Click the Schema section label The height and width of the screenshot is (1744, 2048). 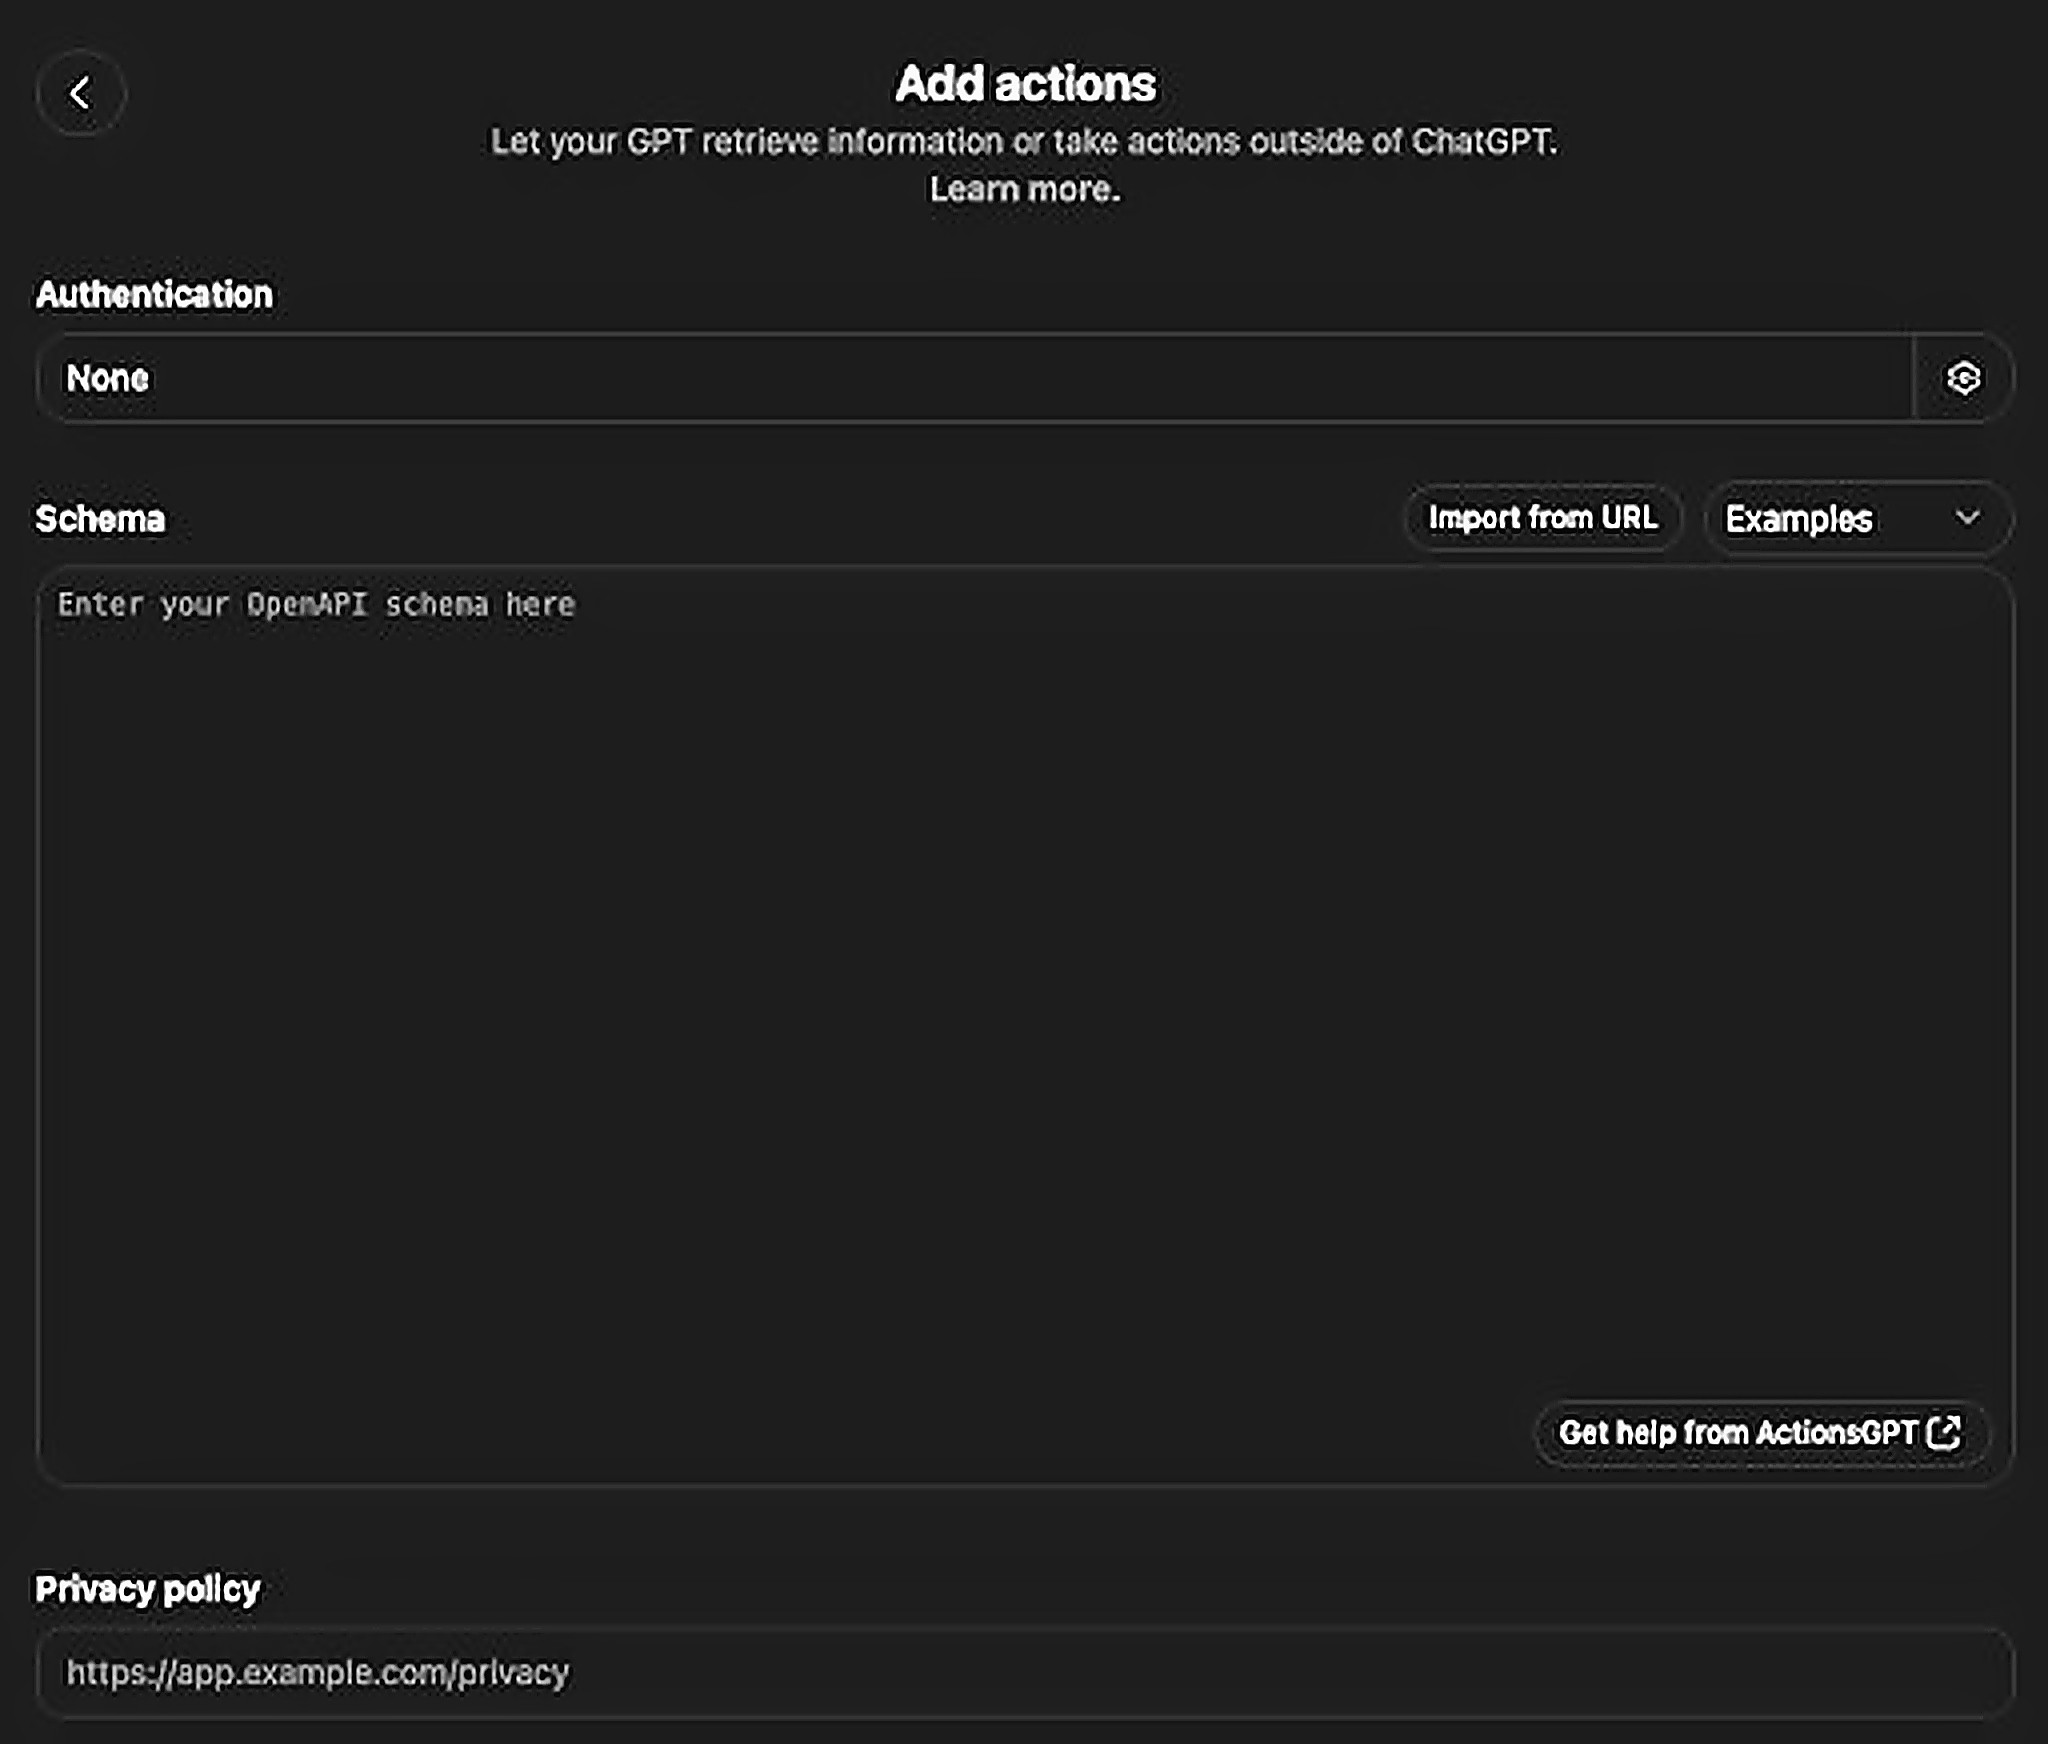click(x=100, y=519)
